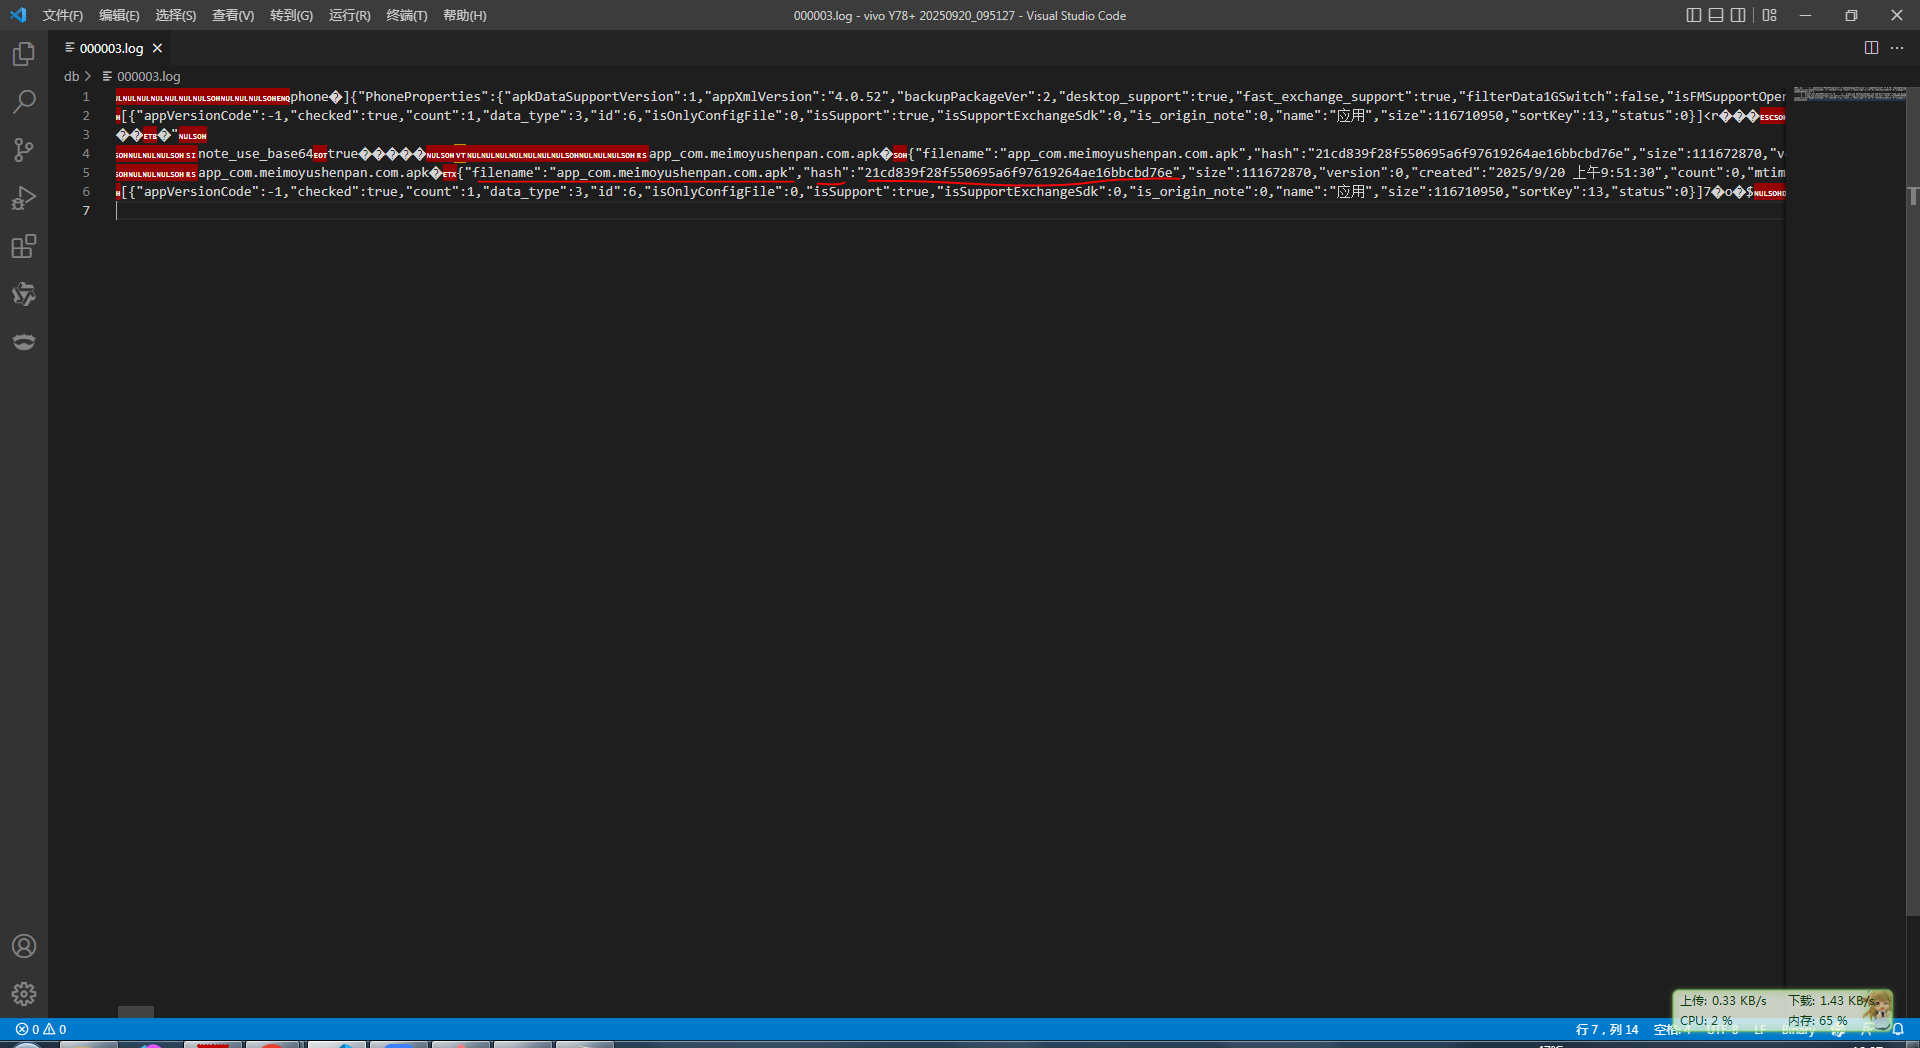This screenshot has width=1920, height=1048.
Task: Select the 000003.log editor tab
Action: [x=111, y=48]
